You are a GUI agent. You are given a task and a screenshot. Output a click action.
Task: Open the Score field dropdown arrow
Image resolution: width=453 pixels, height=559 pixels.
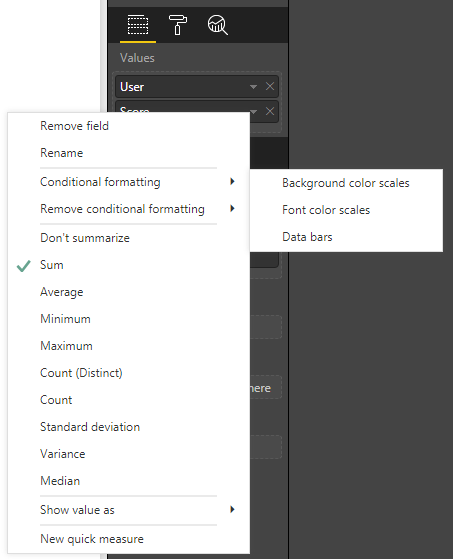253,112
